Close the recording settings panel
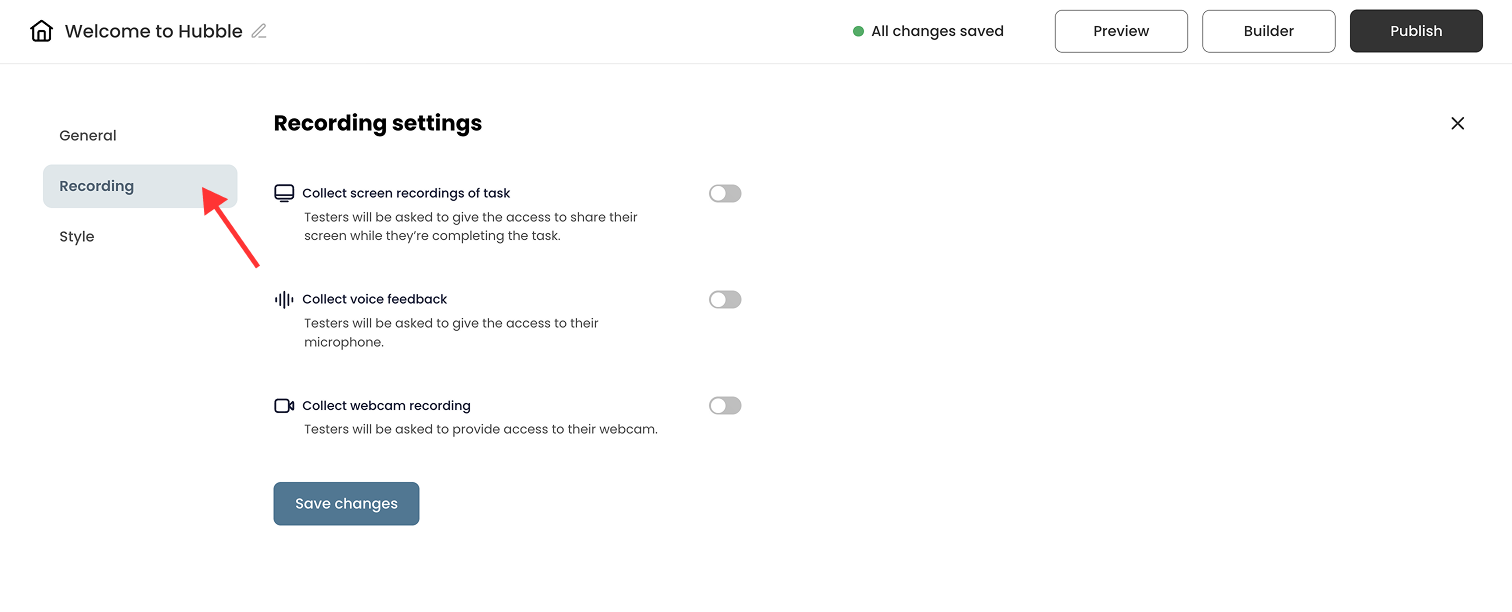 coord(1457,123)
